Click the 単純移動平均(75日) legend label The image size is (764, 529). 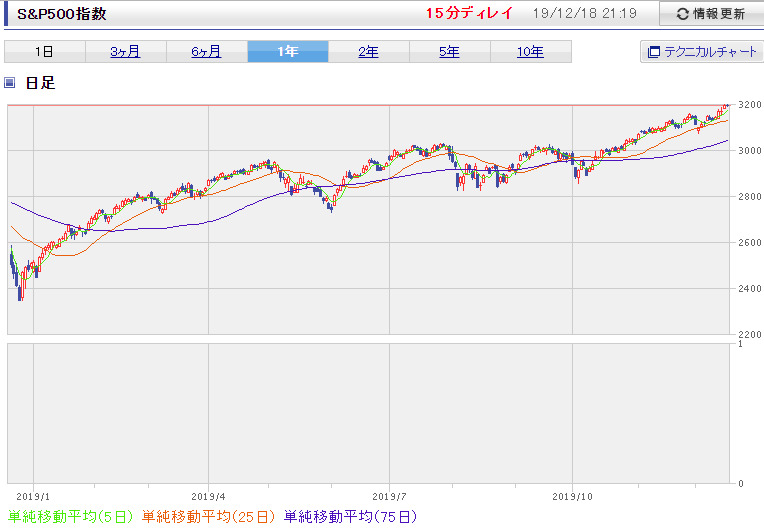click(x=350, y=517)
